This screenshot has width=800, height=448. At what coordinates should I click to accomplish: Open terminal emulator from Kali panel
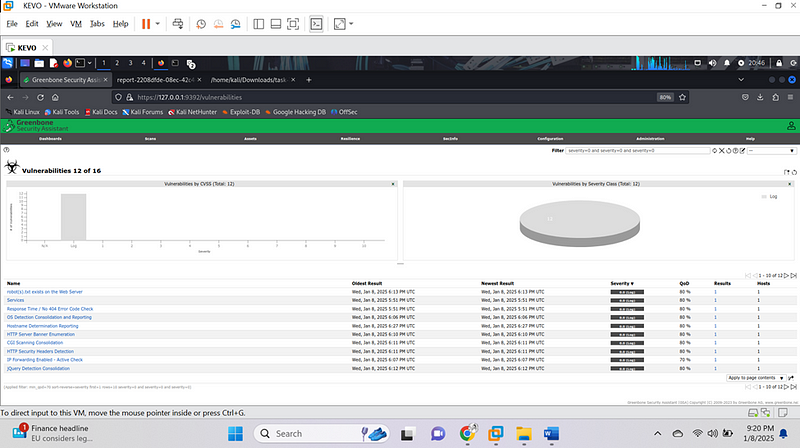[x=80, y=63]
